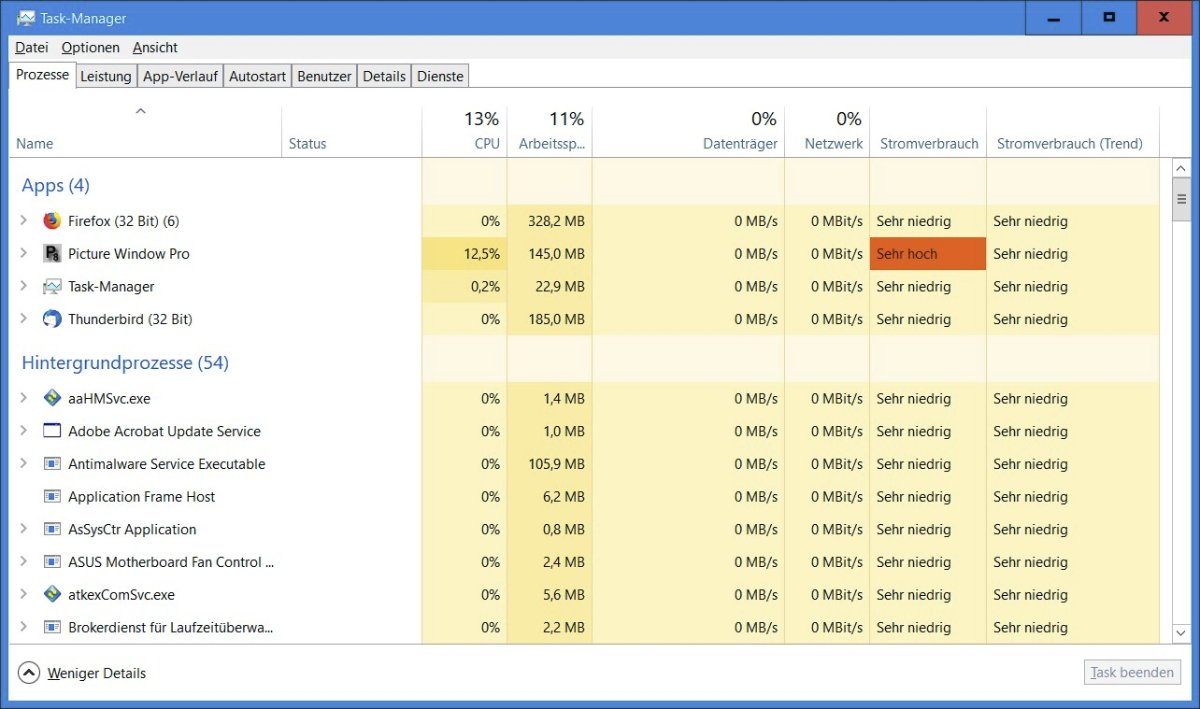Click the Application Frame Host icon

coord(52,497)
